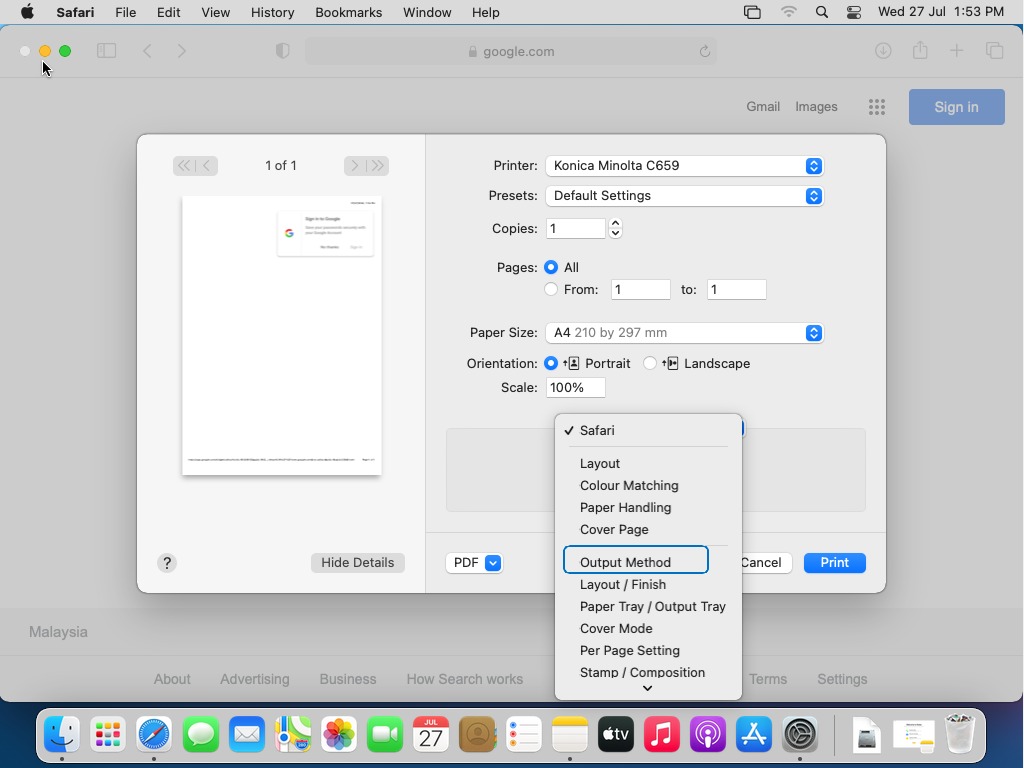The image size is (1024, 768).
Task: Expand the Presets dropdown
Action: [684, 196]
